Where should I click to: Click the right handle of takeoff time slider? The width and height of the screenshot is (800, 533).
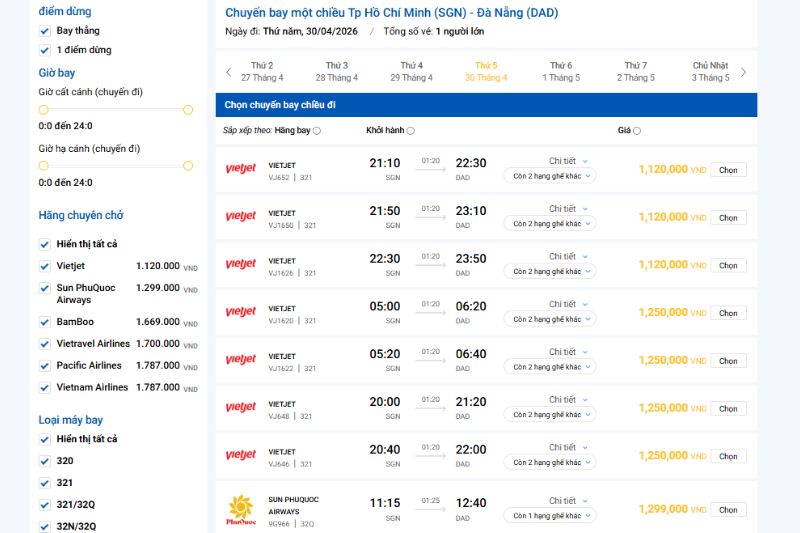[x=188, y=110]
